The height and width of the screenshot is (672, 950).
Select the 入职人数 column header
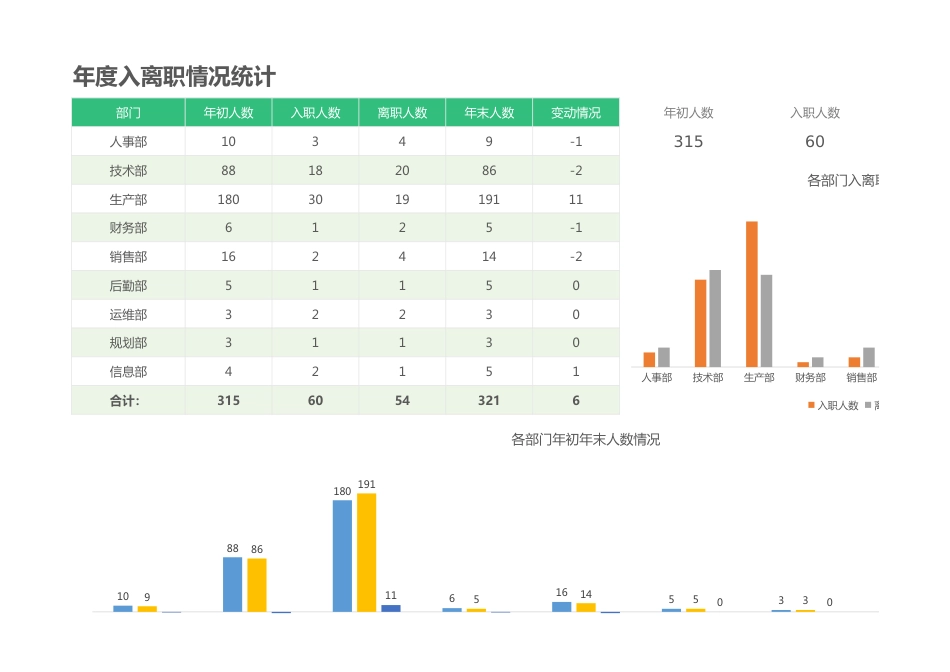tap(314, 112)
